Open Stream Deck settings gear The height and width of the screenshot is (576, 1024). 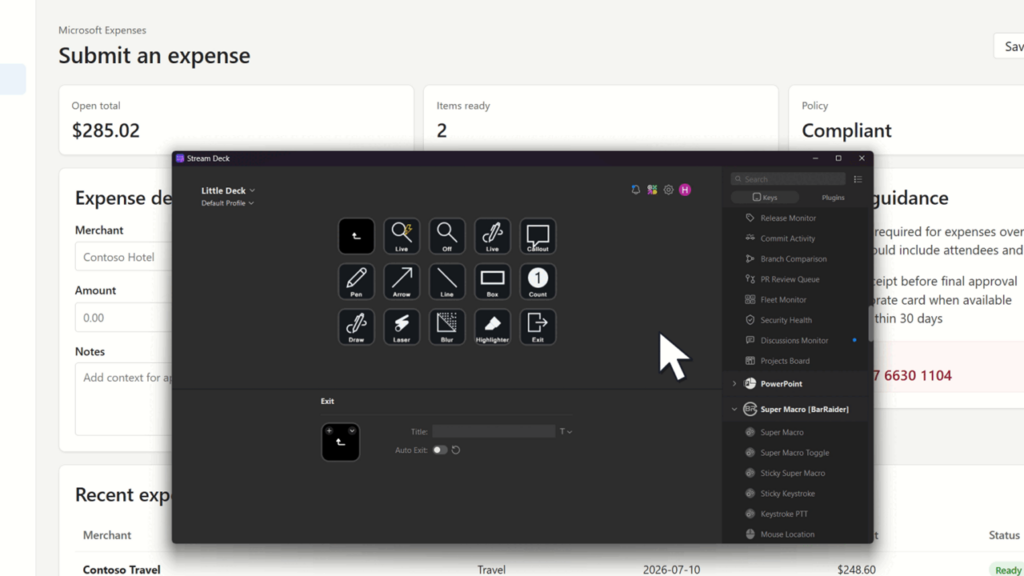[x=668, y=189]
